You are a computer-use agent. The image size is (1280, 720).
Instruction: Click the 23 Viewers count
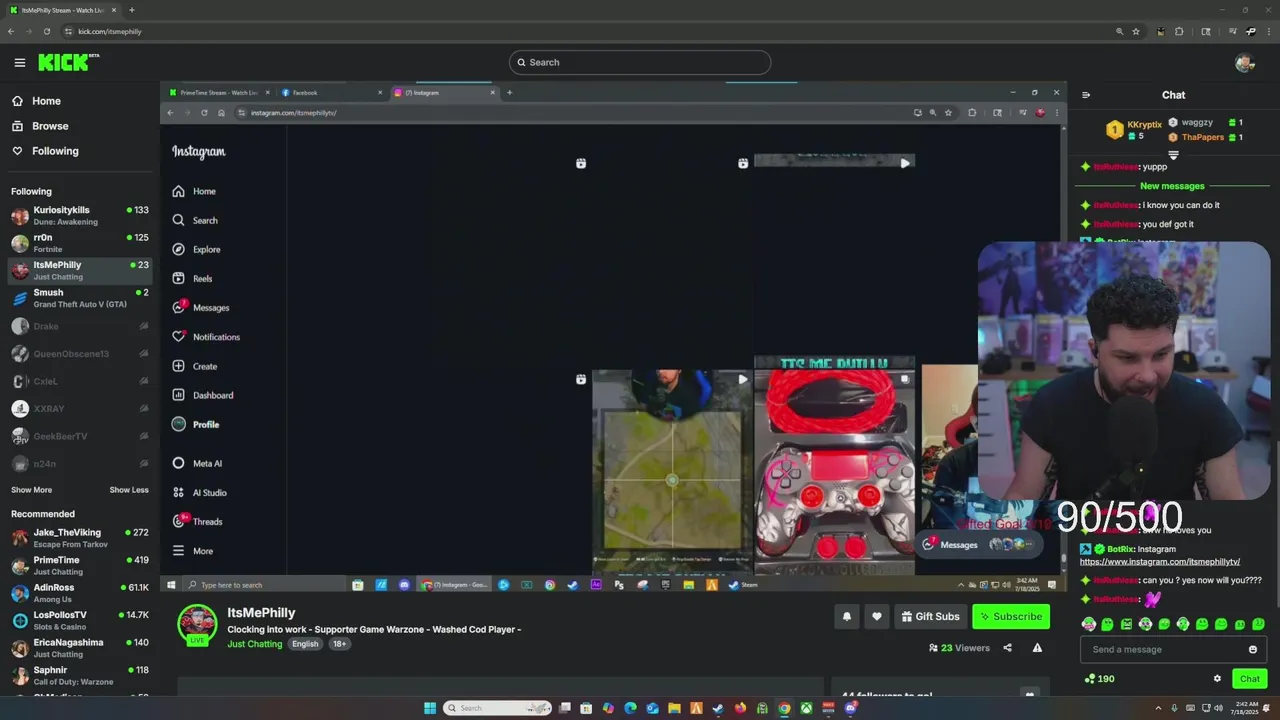point(959,648)
